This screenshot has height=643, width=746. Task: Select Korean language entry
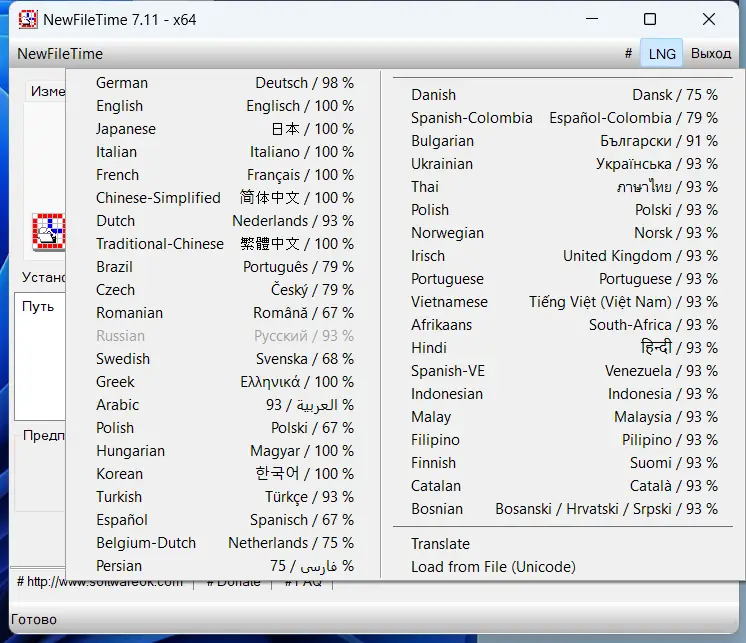pyautogui.click(x=224, y=474)
